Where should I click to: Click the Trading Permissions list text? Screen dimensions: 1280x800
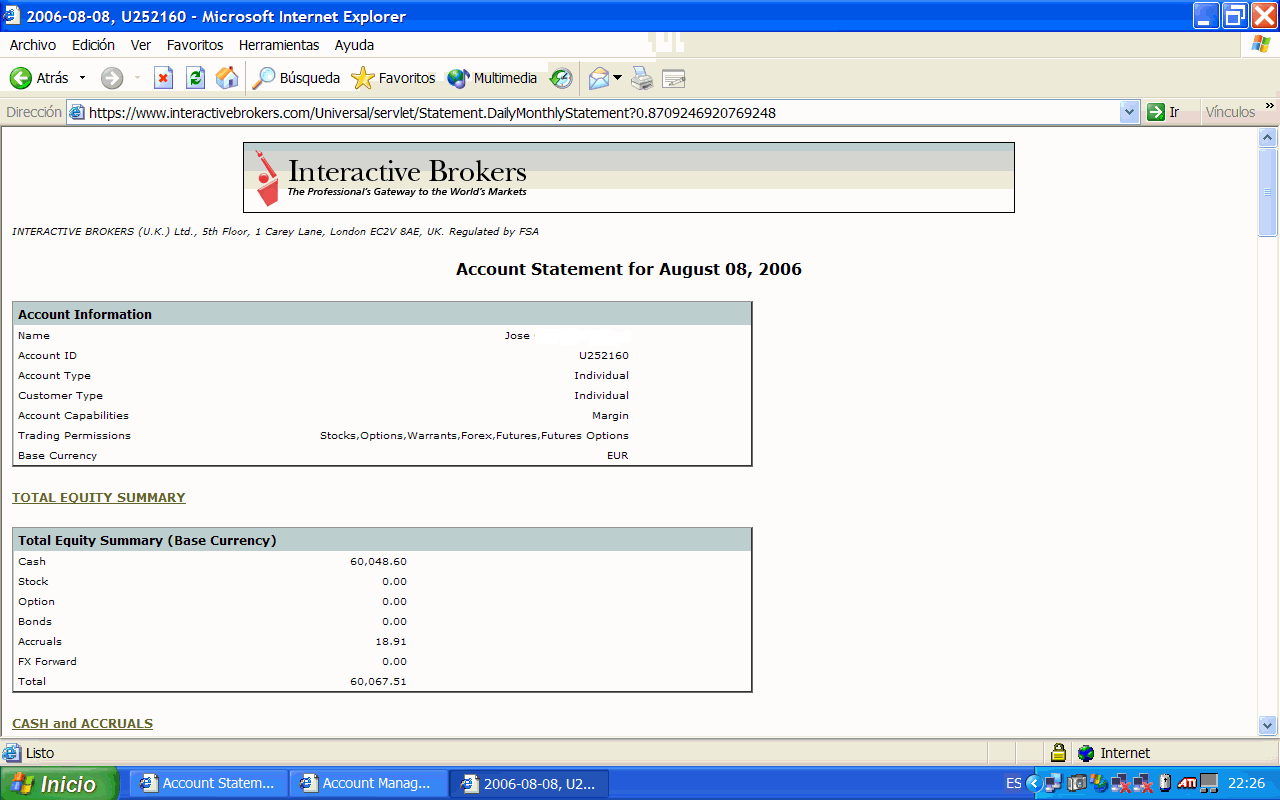pyautogui.click(x=474, y=436)
